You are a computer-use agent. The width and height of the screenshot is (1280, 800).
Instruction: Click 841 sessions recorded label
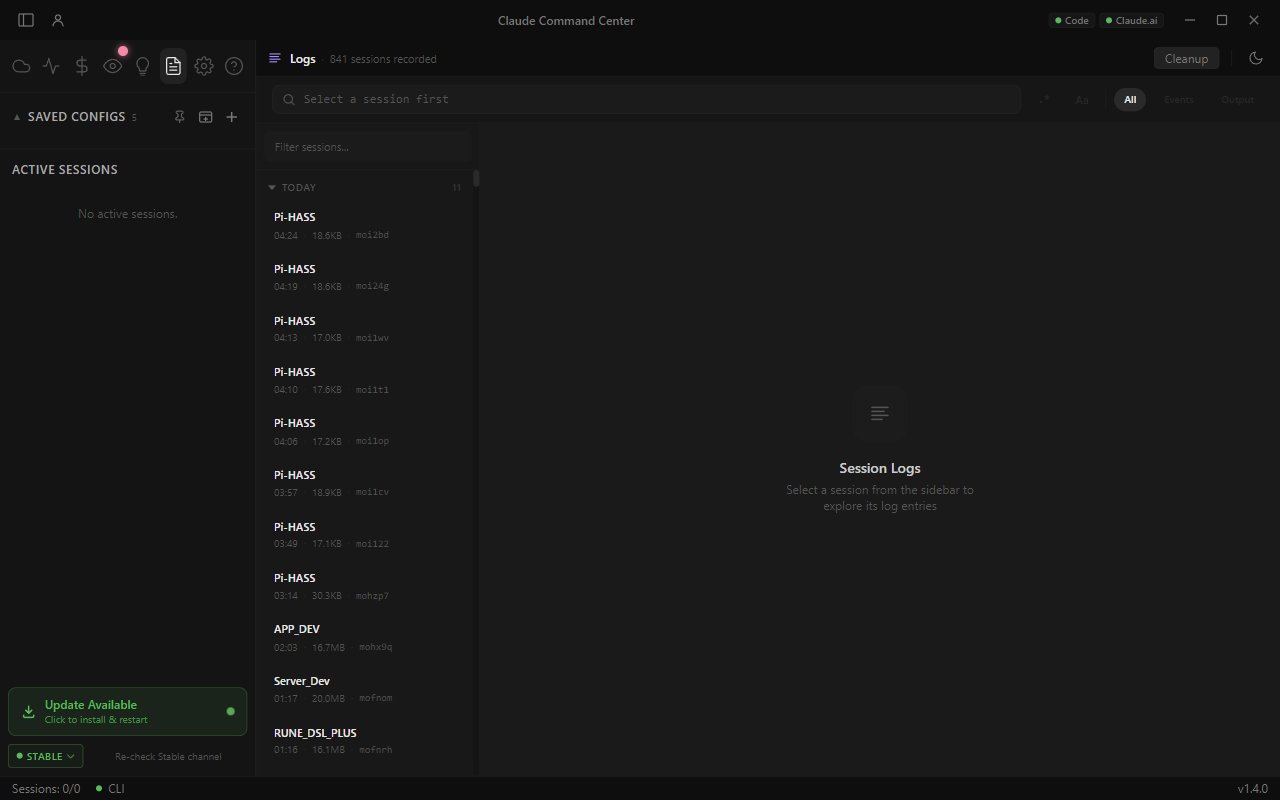[x=383, y=59]
